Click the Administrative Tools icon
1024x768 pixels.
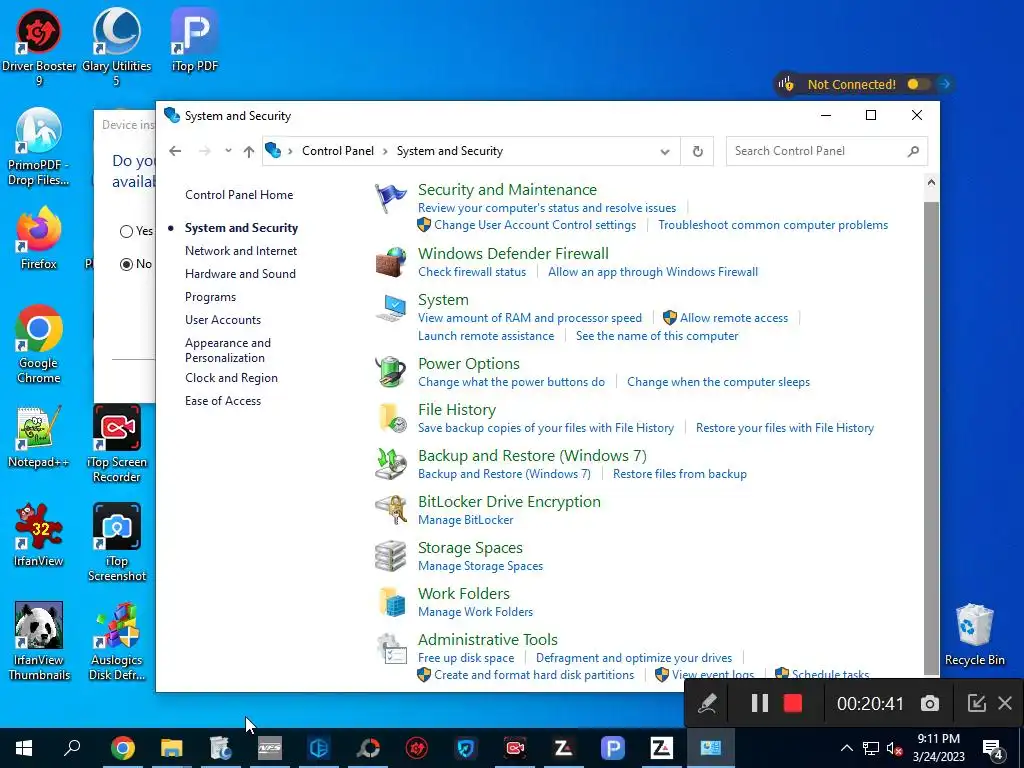click(x=391, y=648)
